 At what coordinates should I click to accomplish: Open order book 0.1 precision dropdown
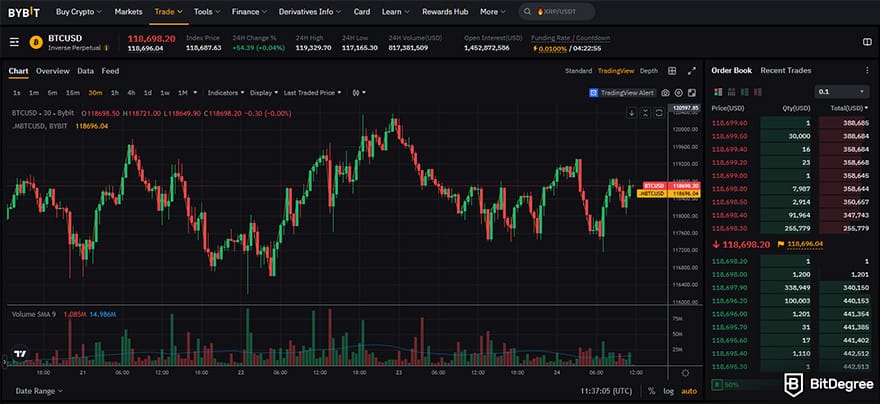[842, 91]
